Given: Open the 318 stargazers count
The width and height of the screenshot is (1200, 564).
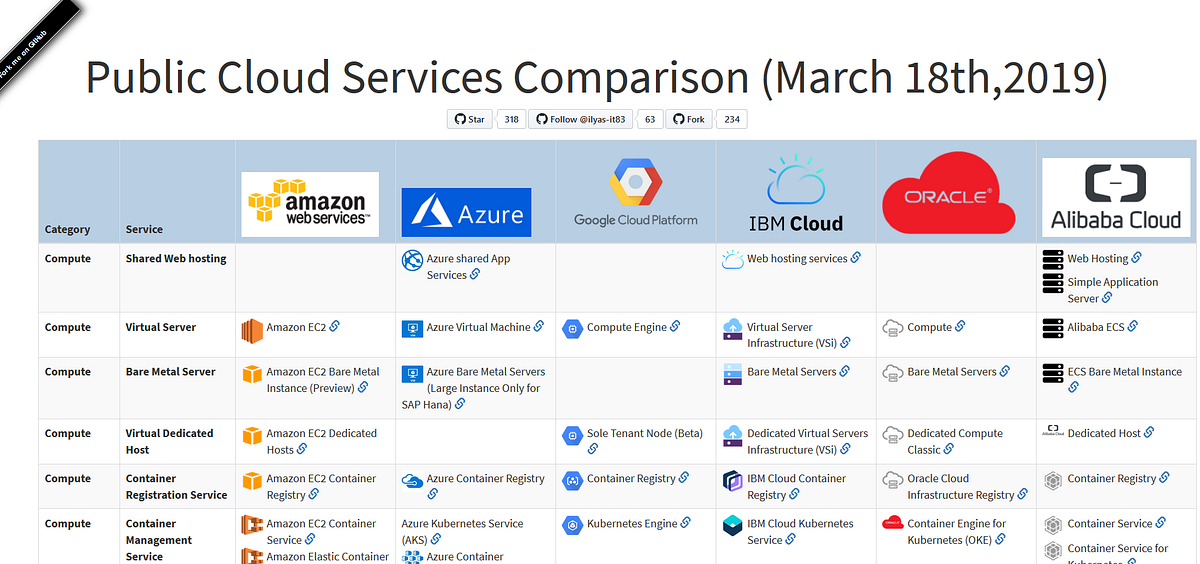Looking at the screenshot, I should [511, 119].
